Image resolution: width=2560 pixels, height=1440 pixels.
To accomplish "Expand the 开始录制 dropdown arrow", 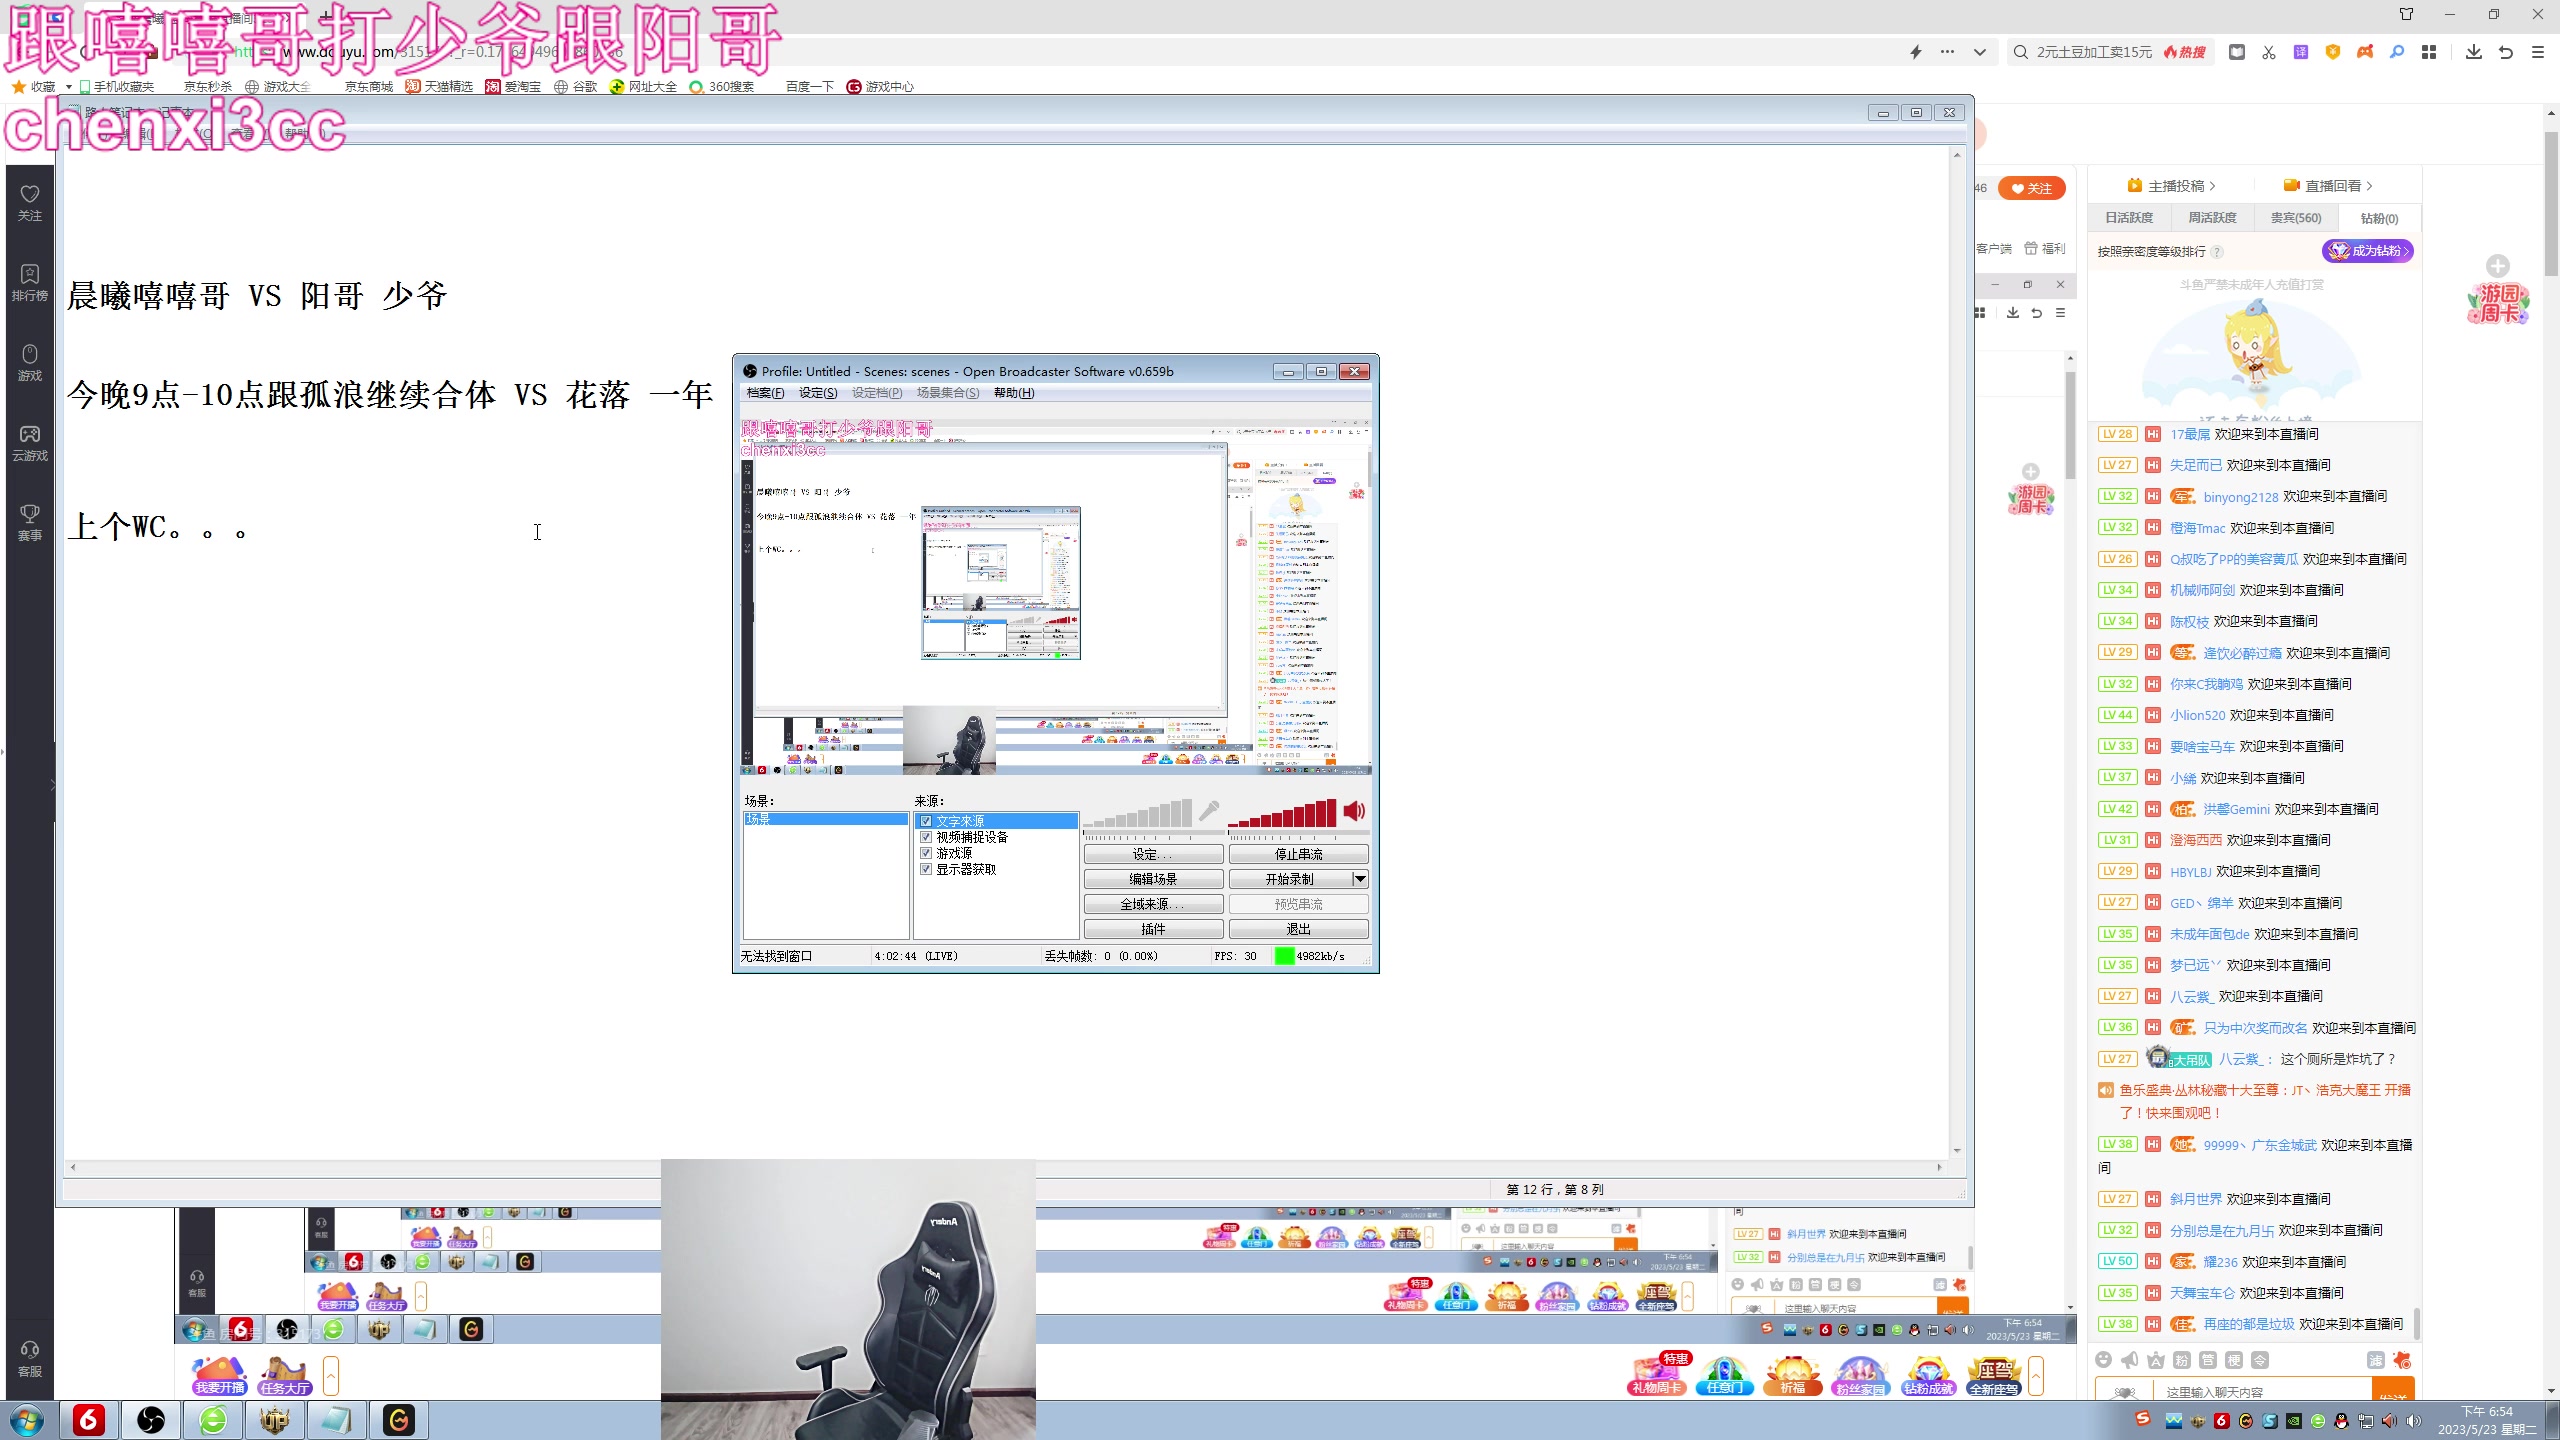I will tap(1360, 879).
